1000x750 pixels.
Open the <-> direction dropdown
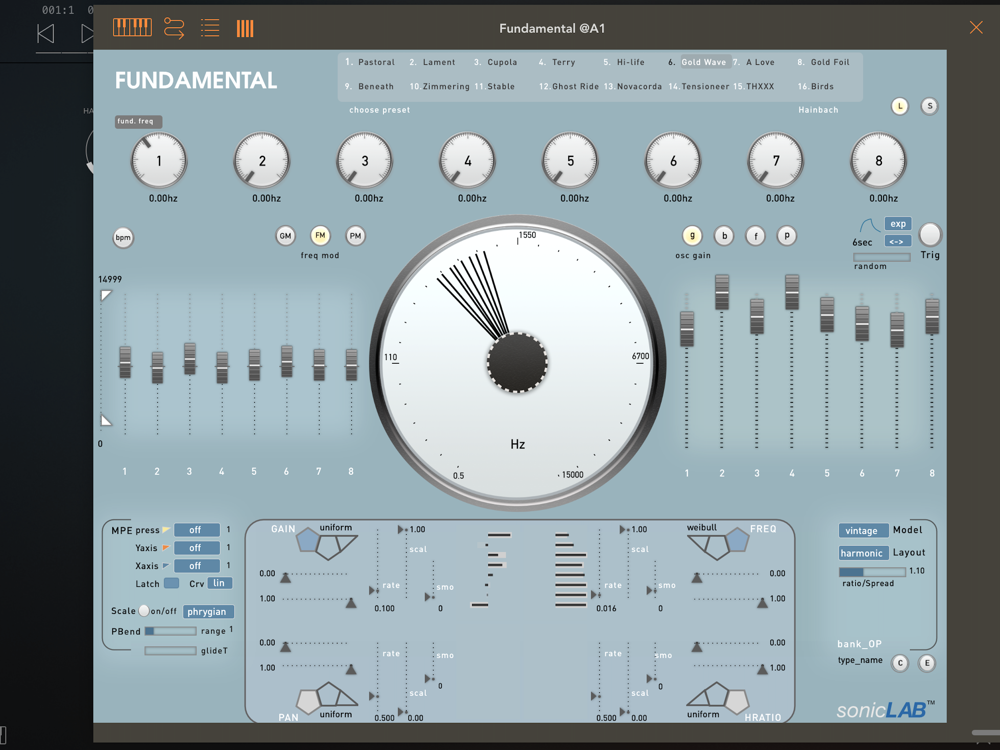[898, 242]
